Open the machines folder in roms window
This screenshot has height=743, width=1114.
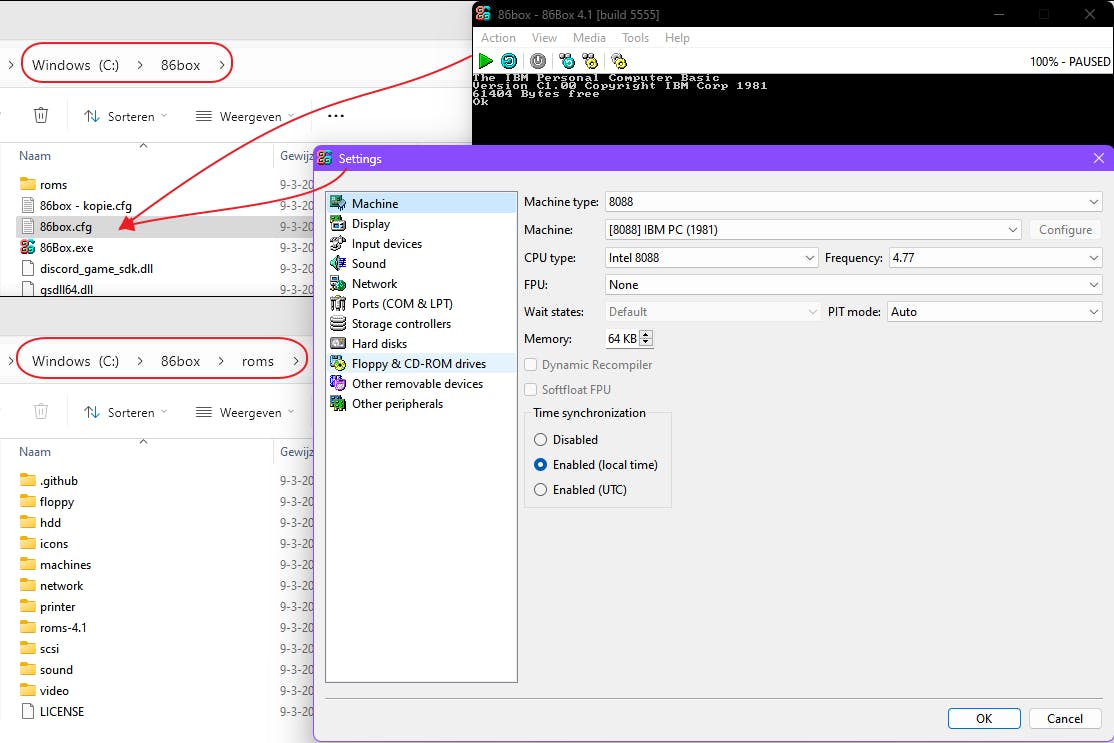65,565
